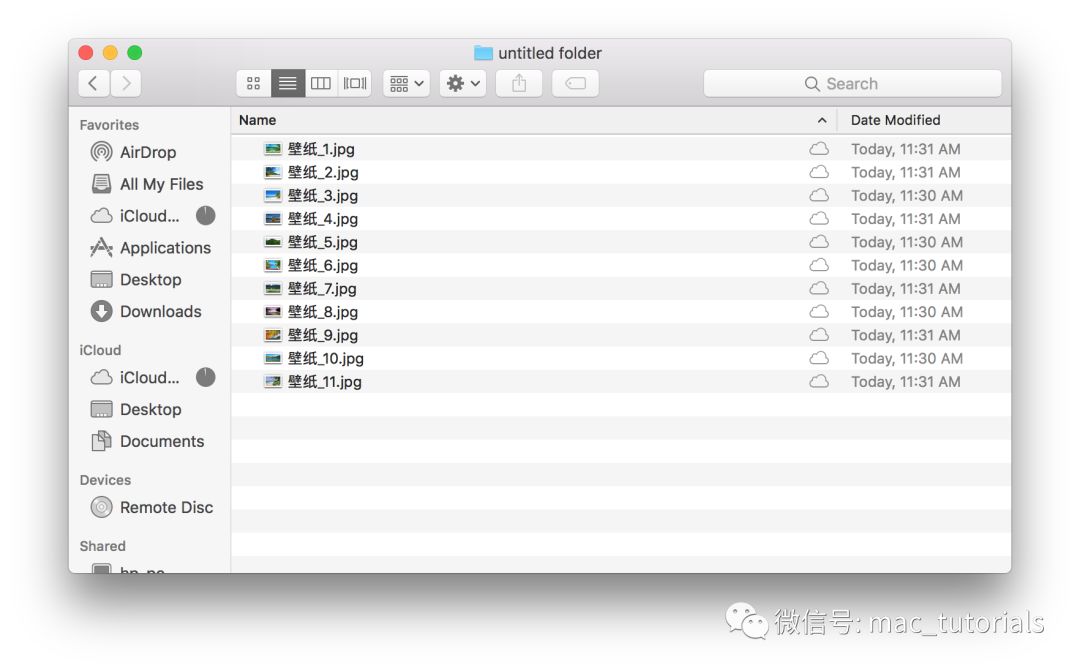Open the arrange items dropdown
The height and width of the screenshot is (671, 1080).
[406, 84]
